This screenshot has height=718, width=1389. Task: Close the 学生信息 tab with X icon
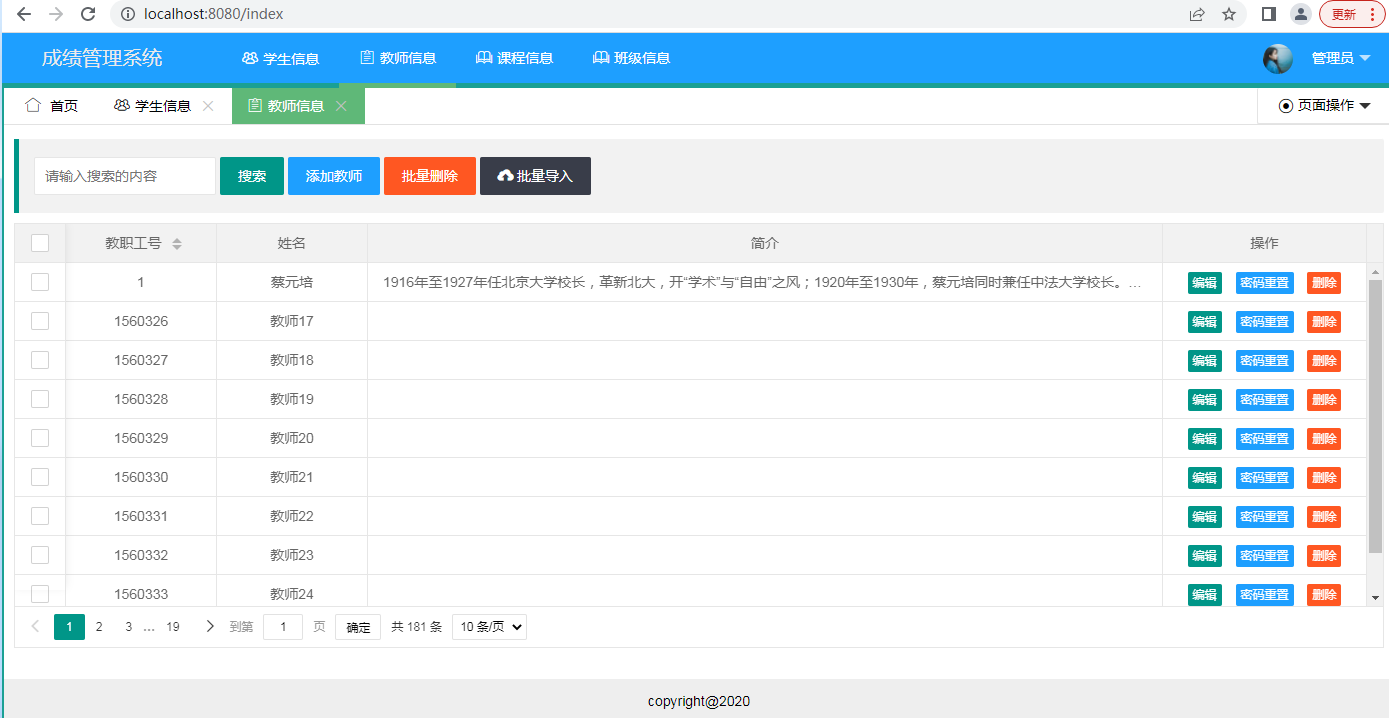(x=208, y=106)
